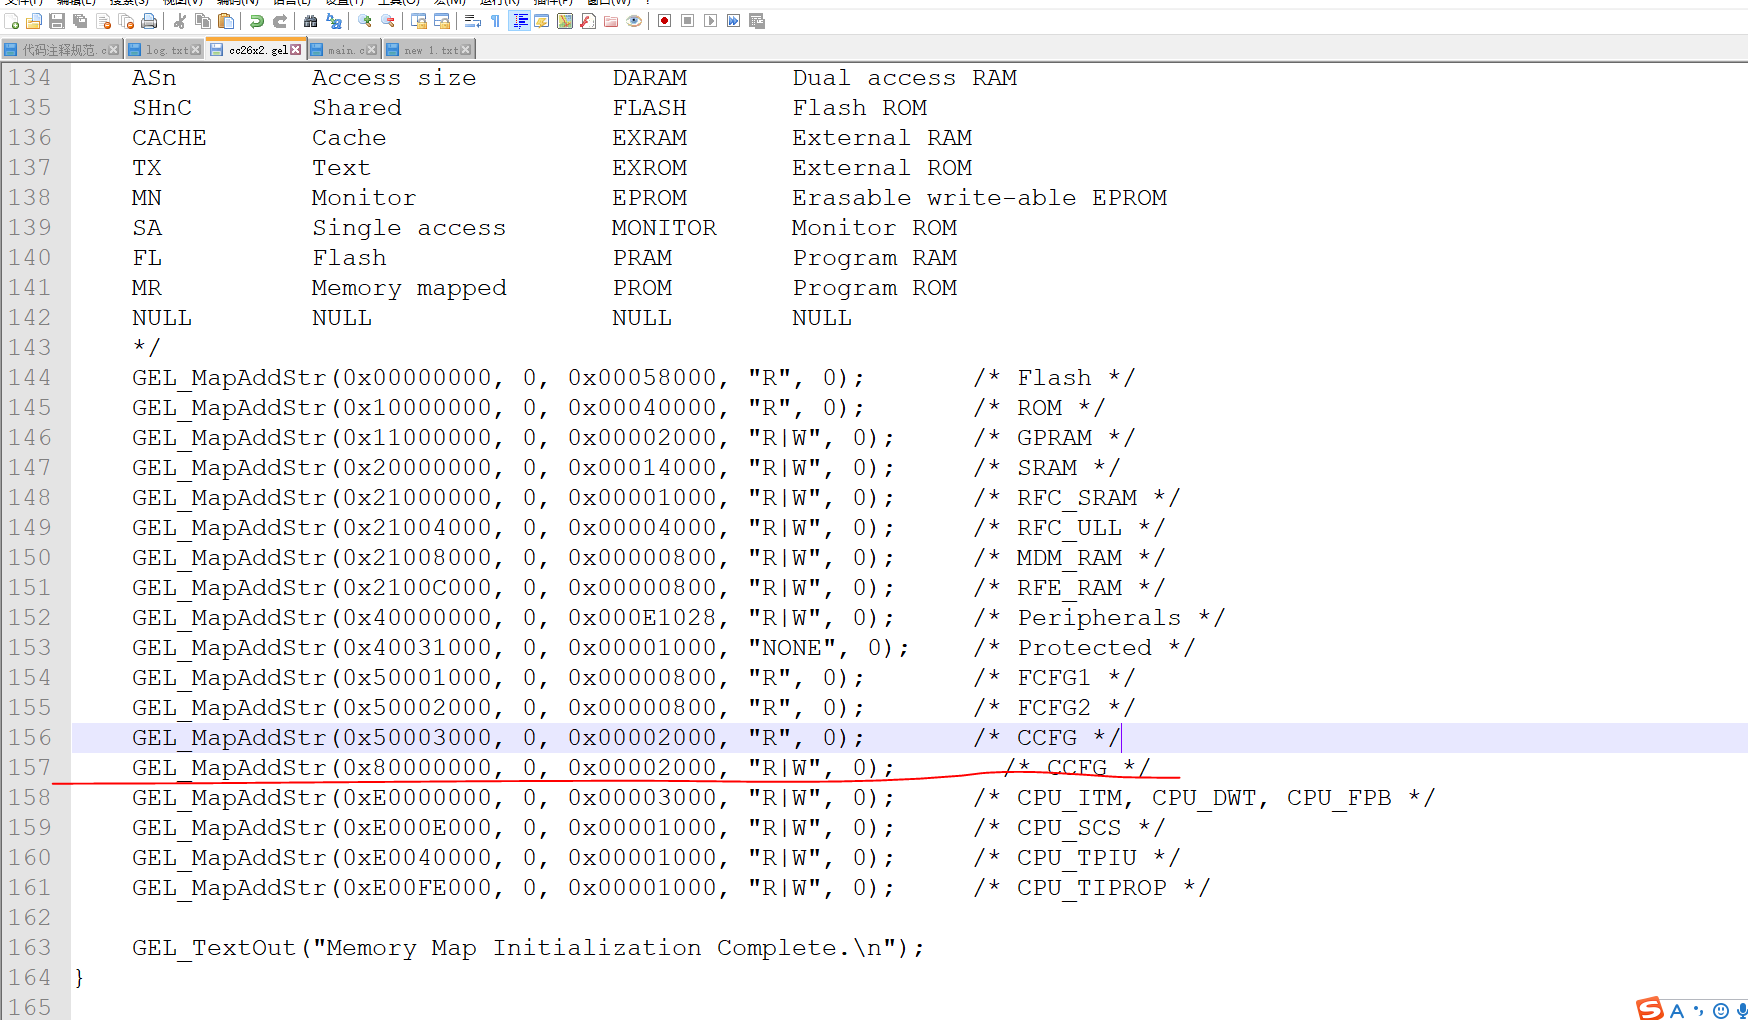The height and width of the screenshot is (1020, 1748).
Task: Click the Peripherals comment on line 152
Action: 1099,618
